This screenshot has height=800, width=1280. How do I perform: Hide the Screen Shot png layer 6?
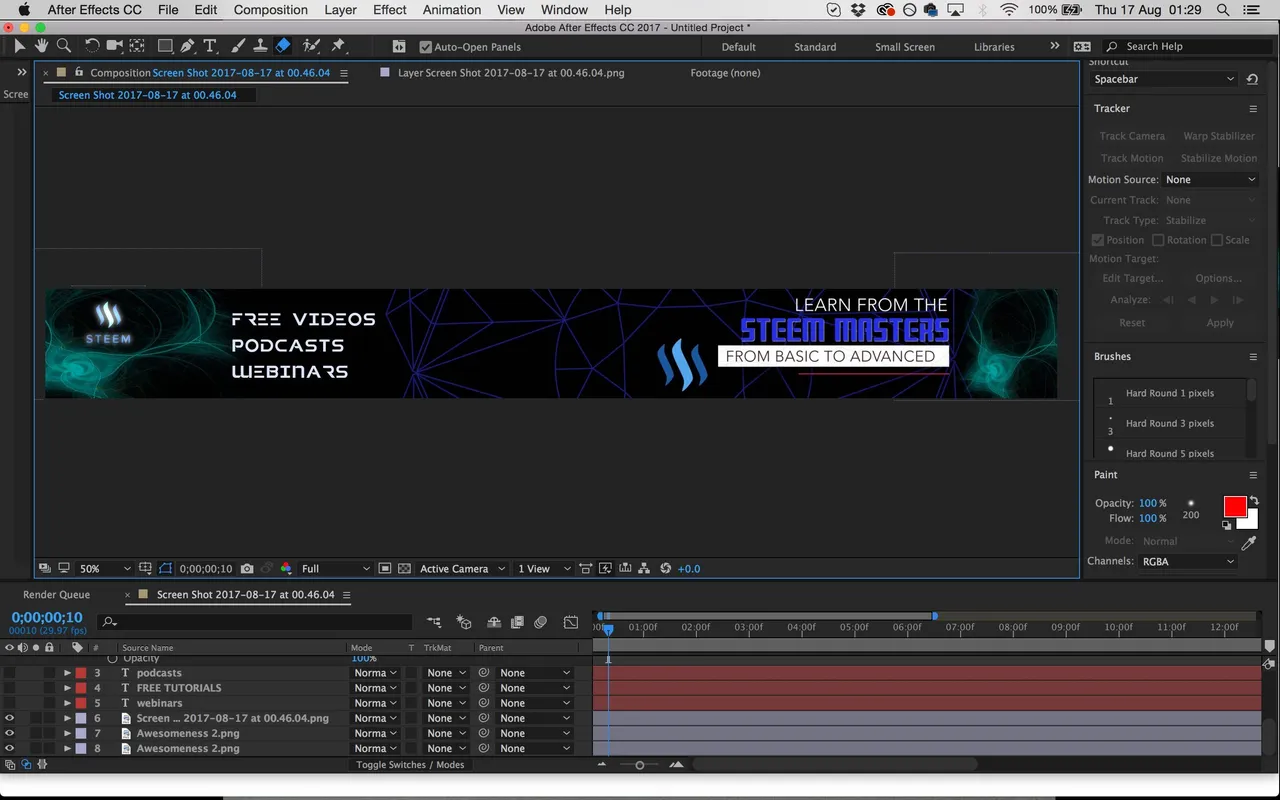[x=10, y=718]
